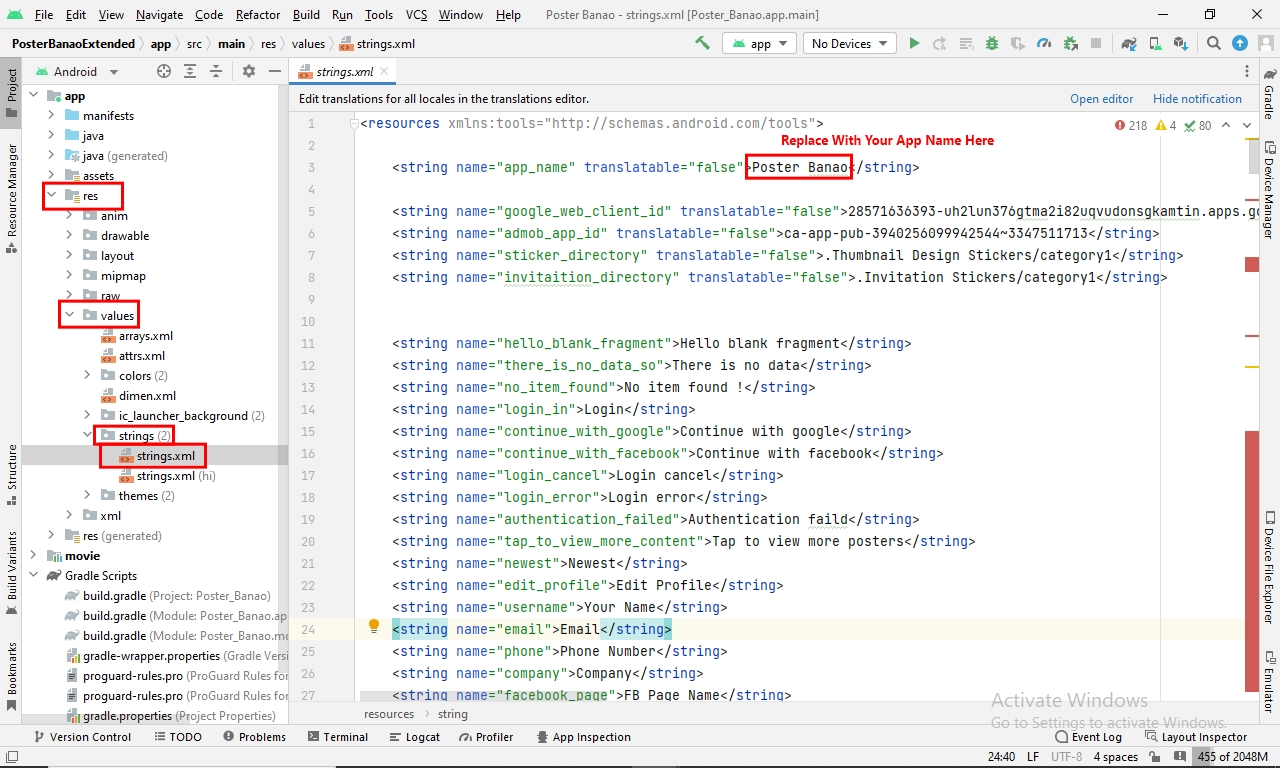This screenshot has width=1280, height=768.
Task: Sync project with Gradle files icon
Action: pos(1129,43)
